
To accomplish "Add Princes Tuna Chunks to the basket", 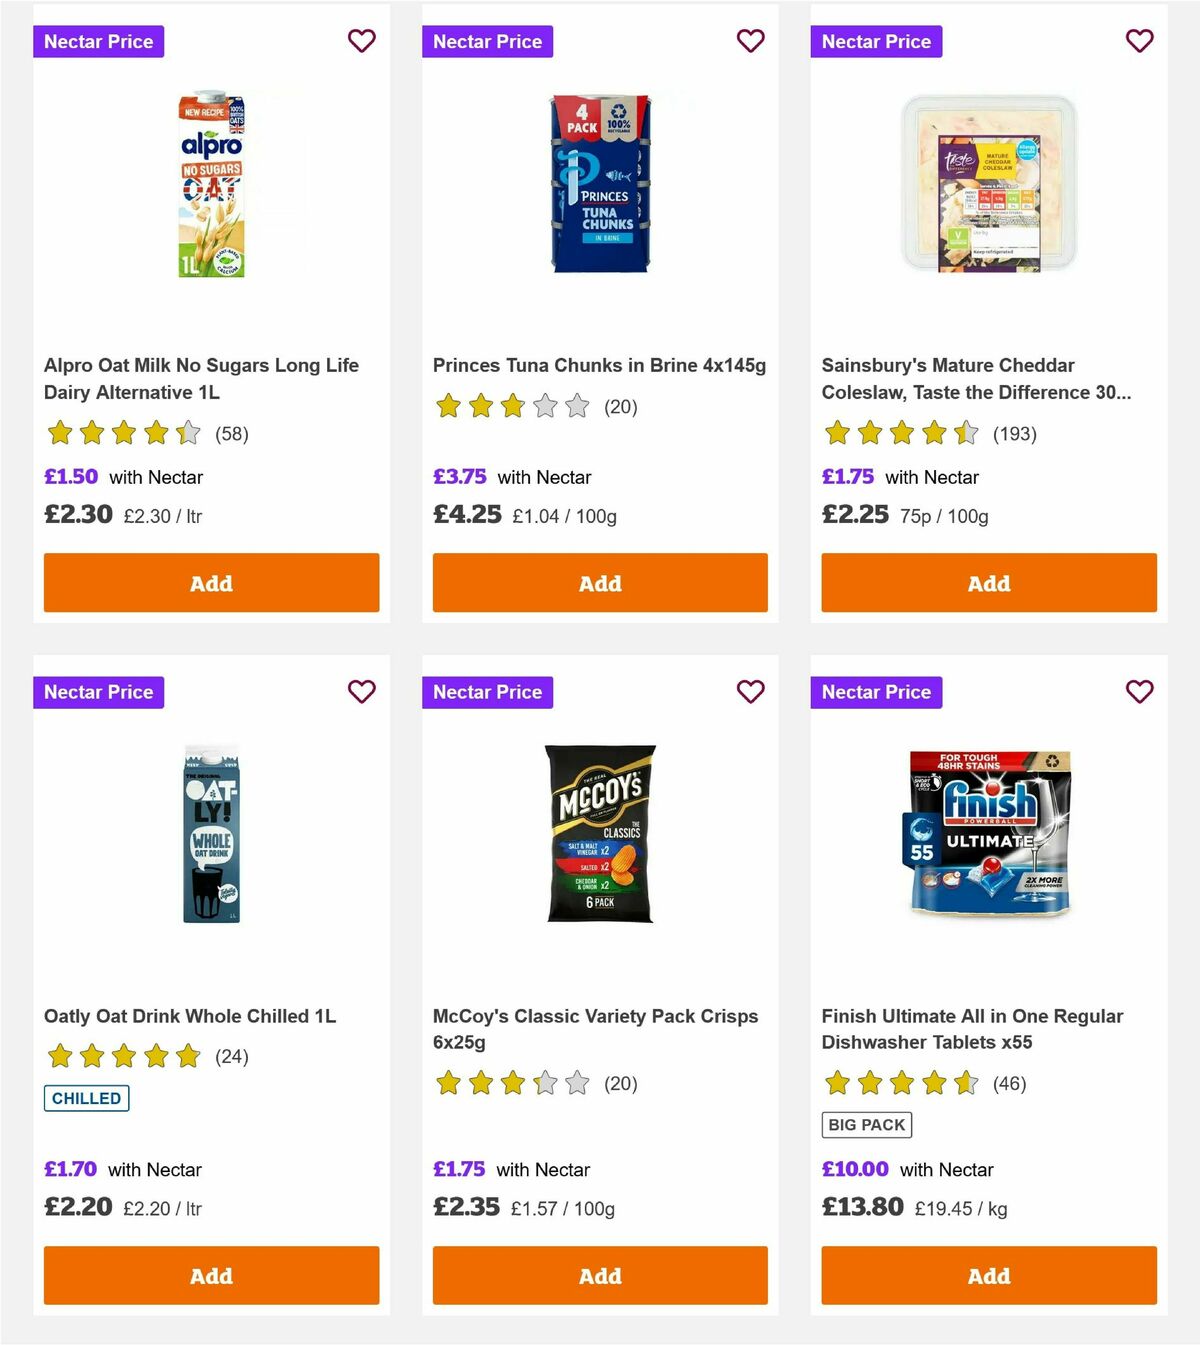I will point(599,582).
